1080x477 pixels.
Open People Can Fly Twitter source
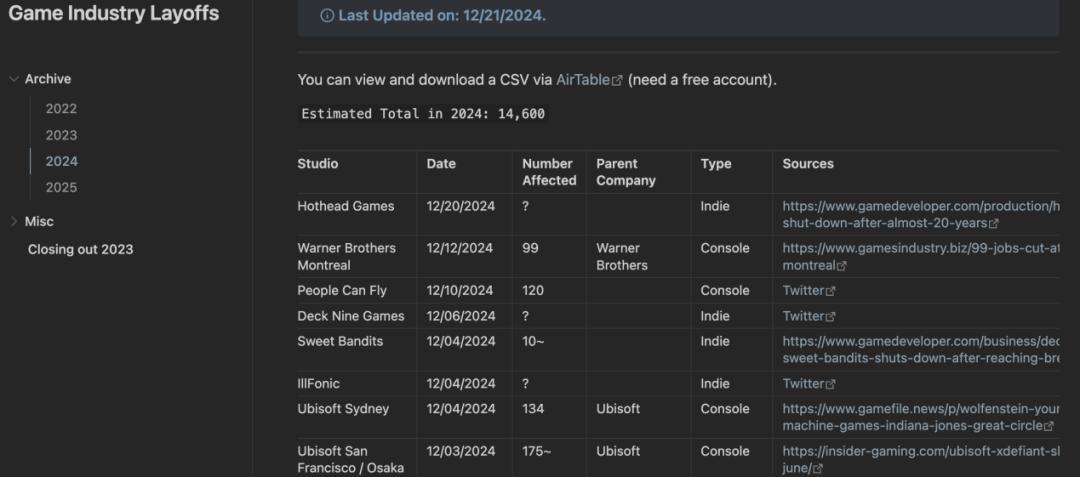[x=803, y=291]
